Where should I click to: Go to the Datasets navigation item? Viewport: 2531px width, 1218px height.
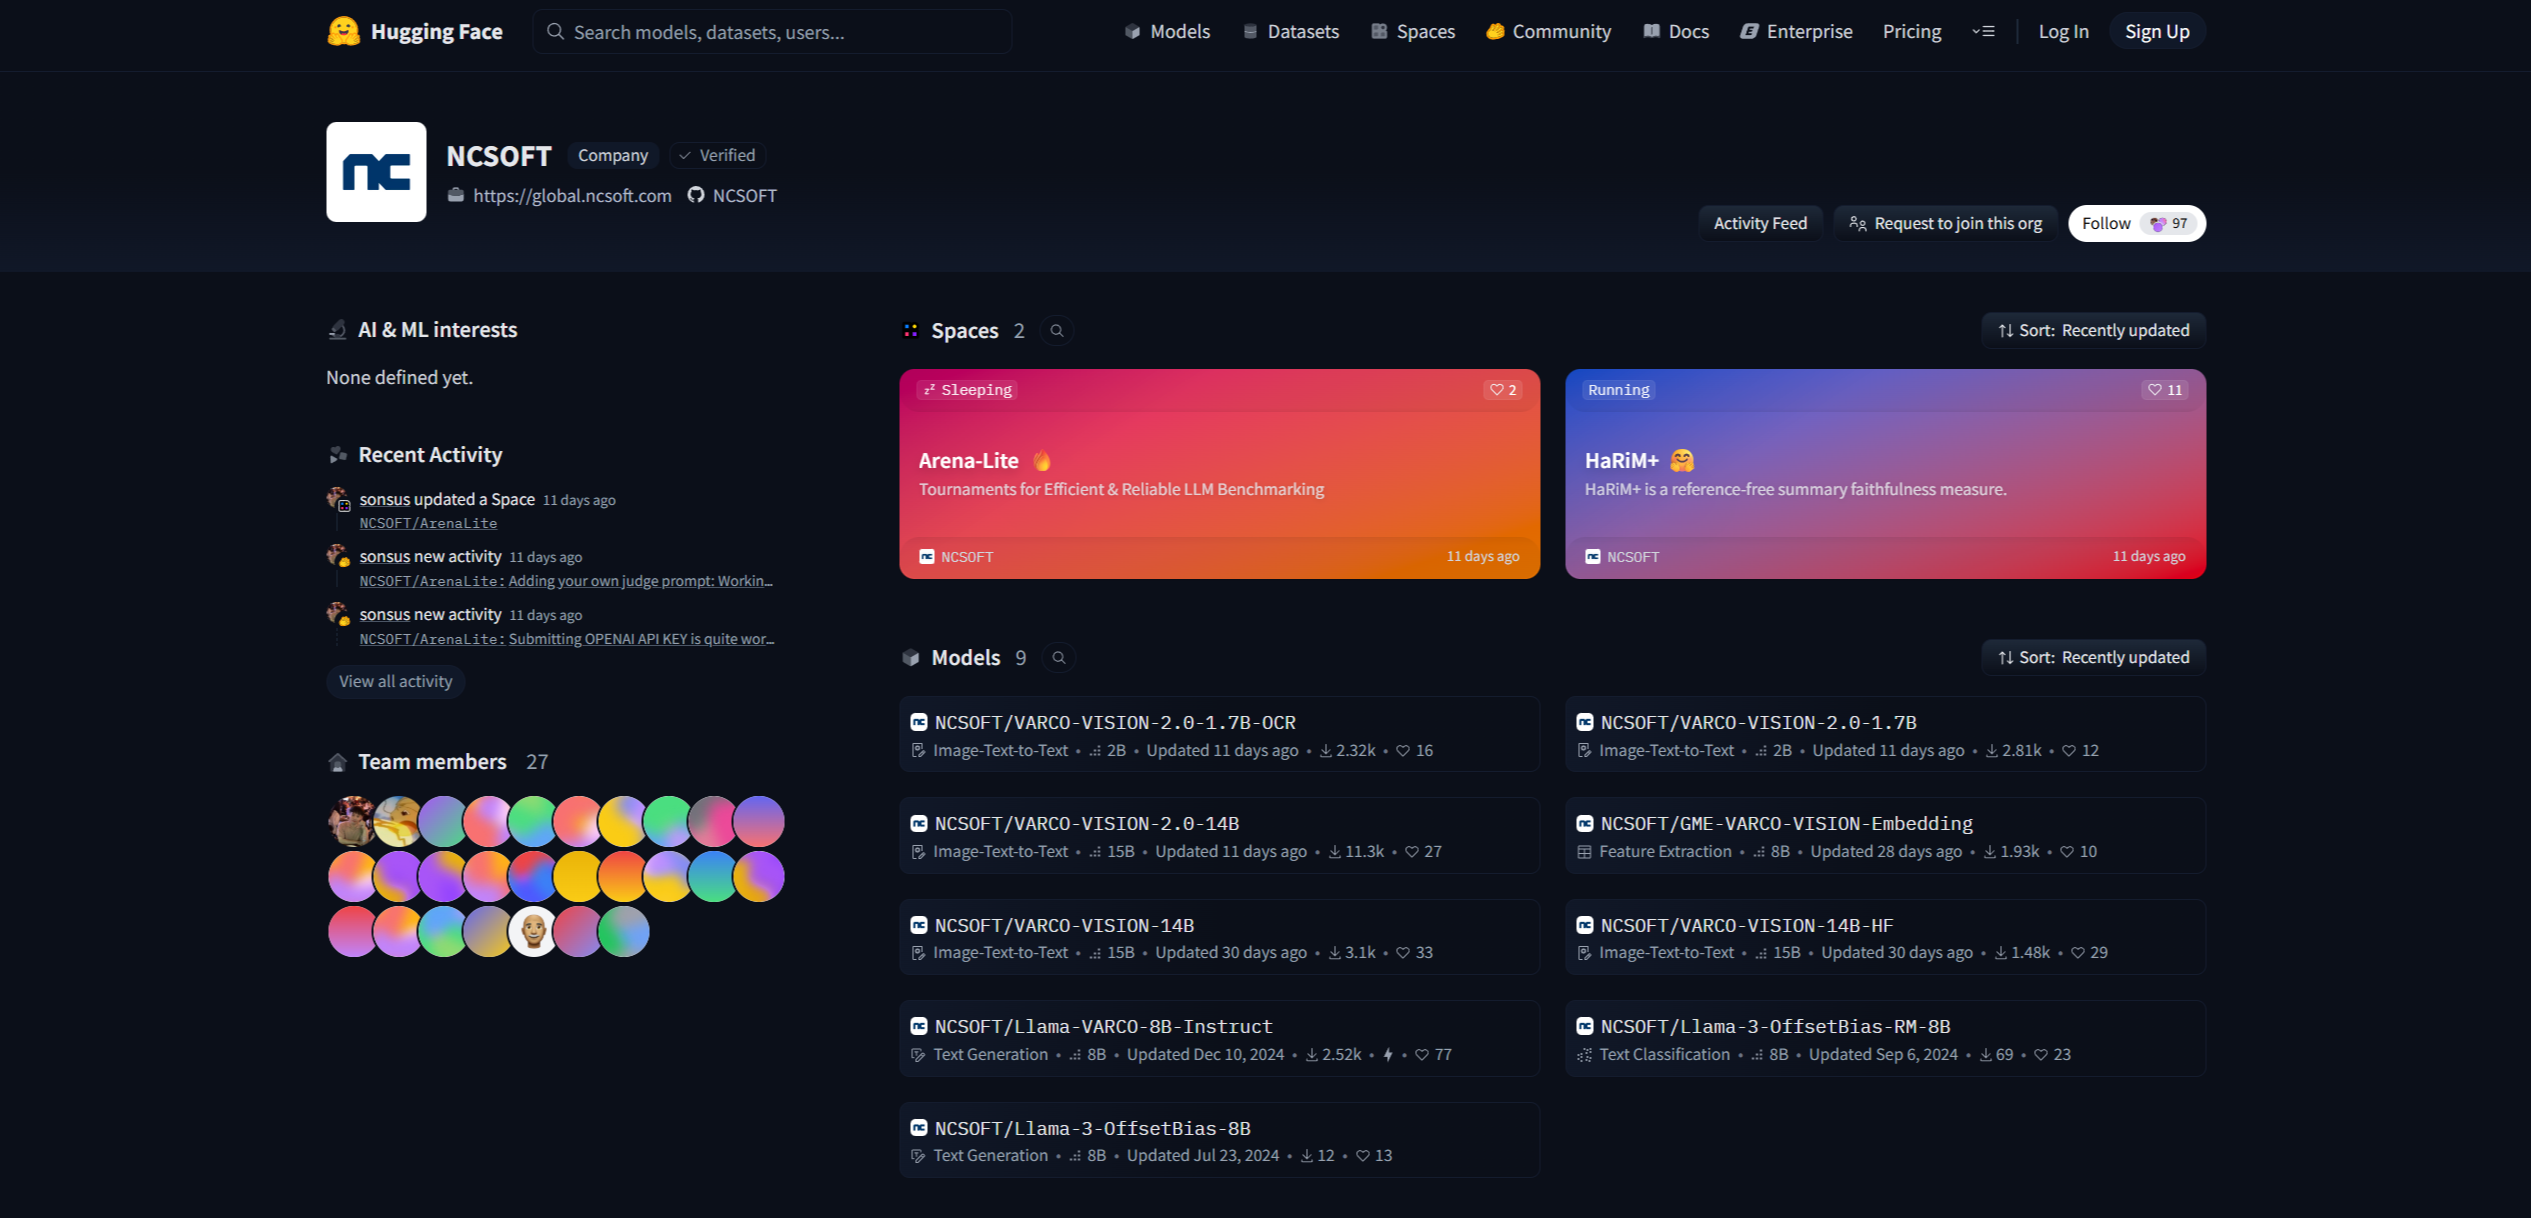1290,31
